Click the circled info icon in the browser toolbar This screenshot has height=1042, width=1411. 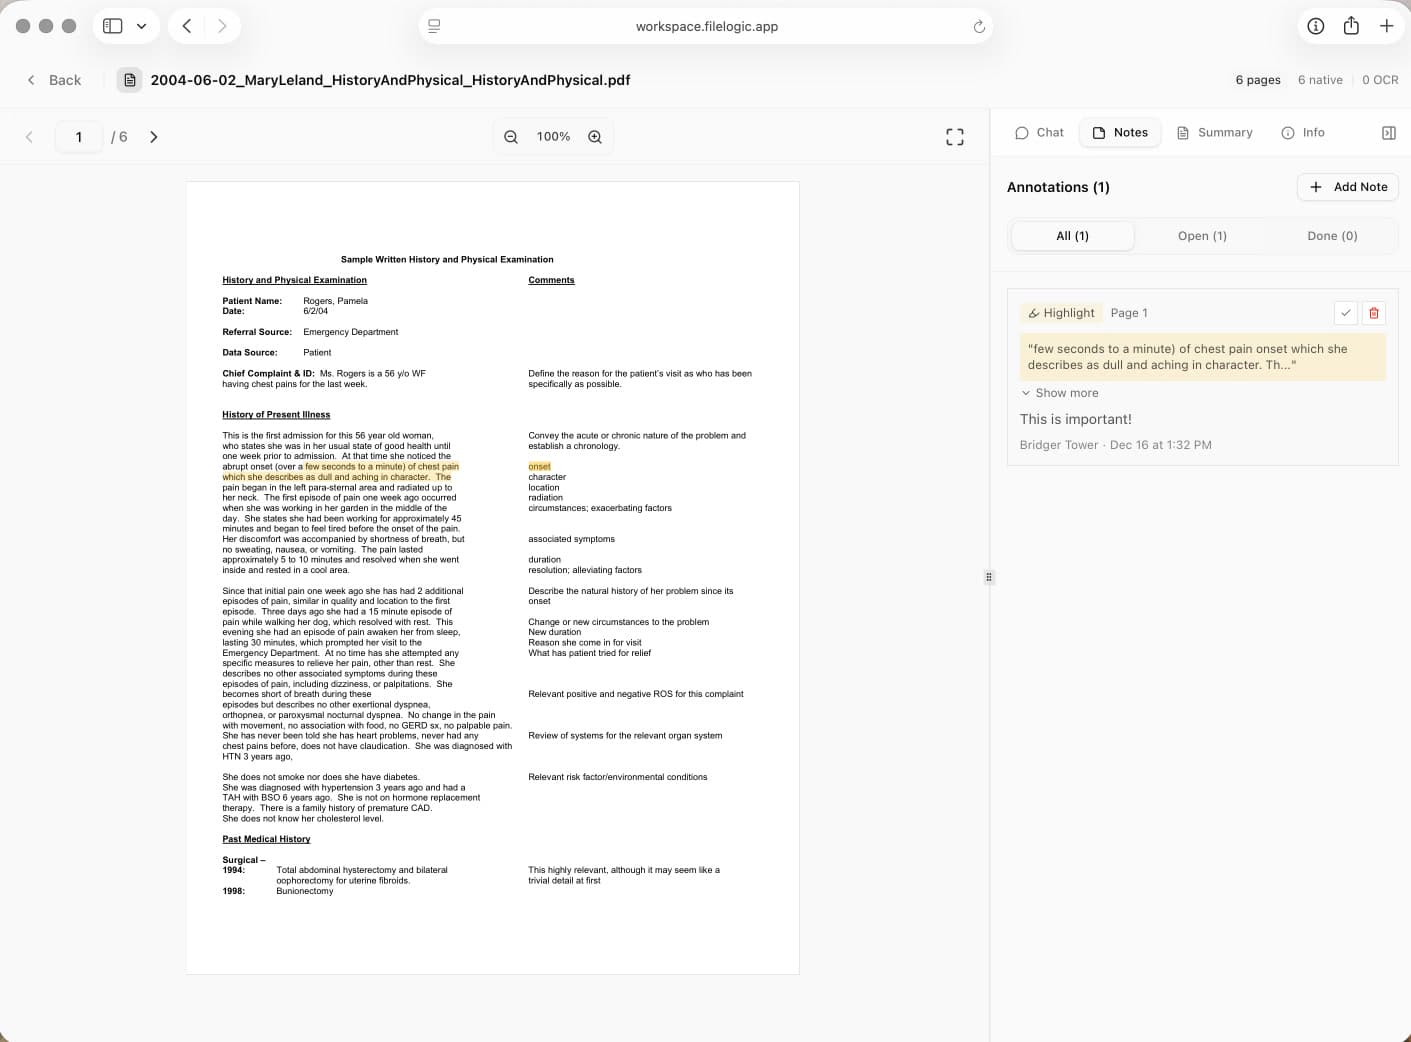[1316, 26]
